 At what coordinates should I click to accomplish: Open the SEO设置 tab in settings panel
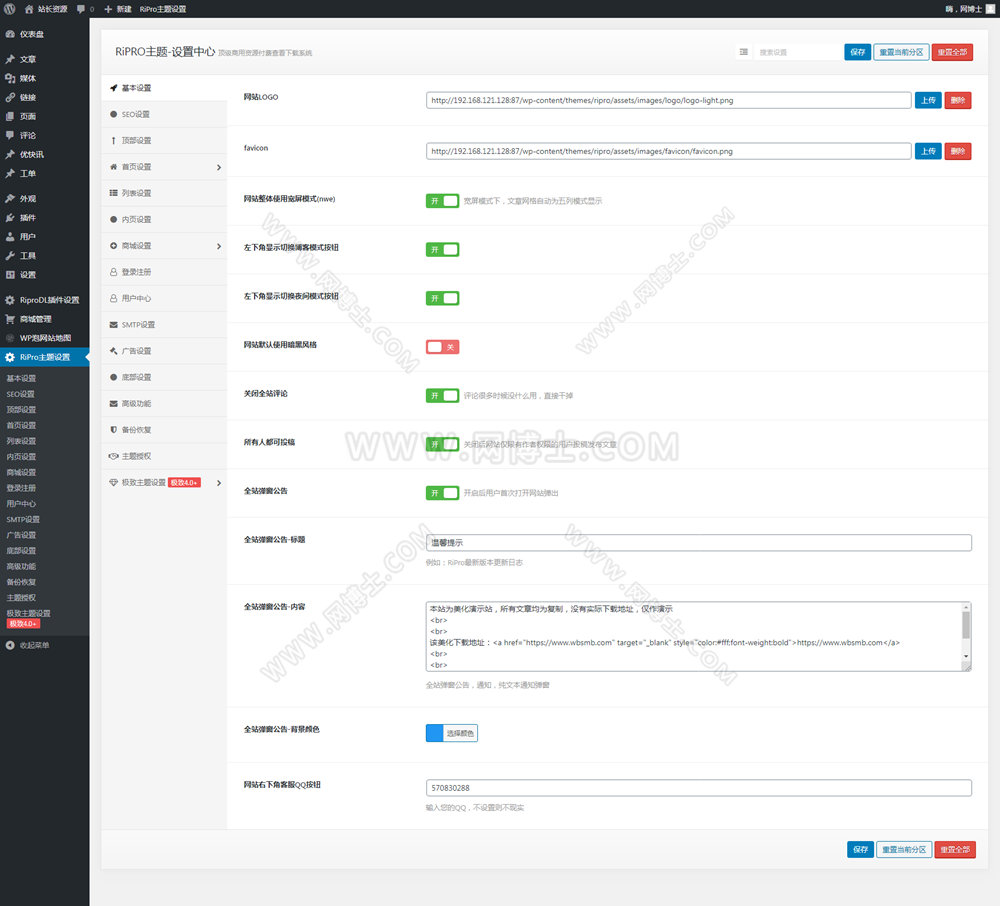[164, 114]
